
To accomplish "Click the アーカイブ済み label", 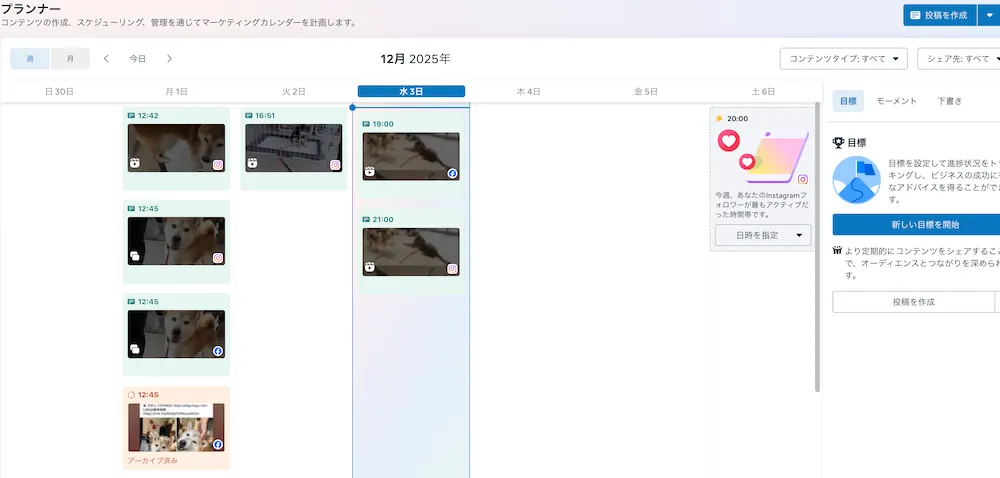I will pos(152,461).
